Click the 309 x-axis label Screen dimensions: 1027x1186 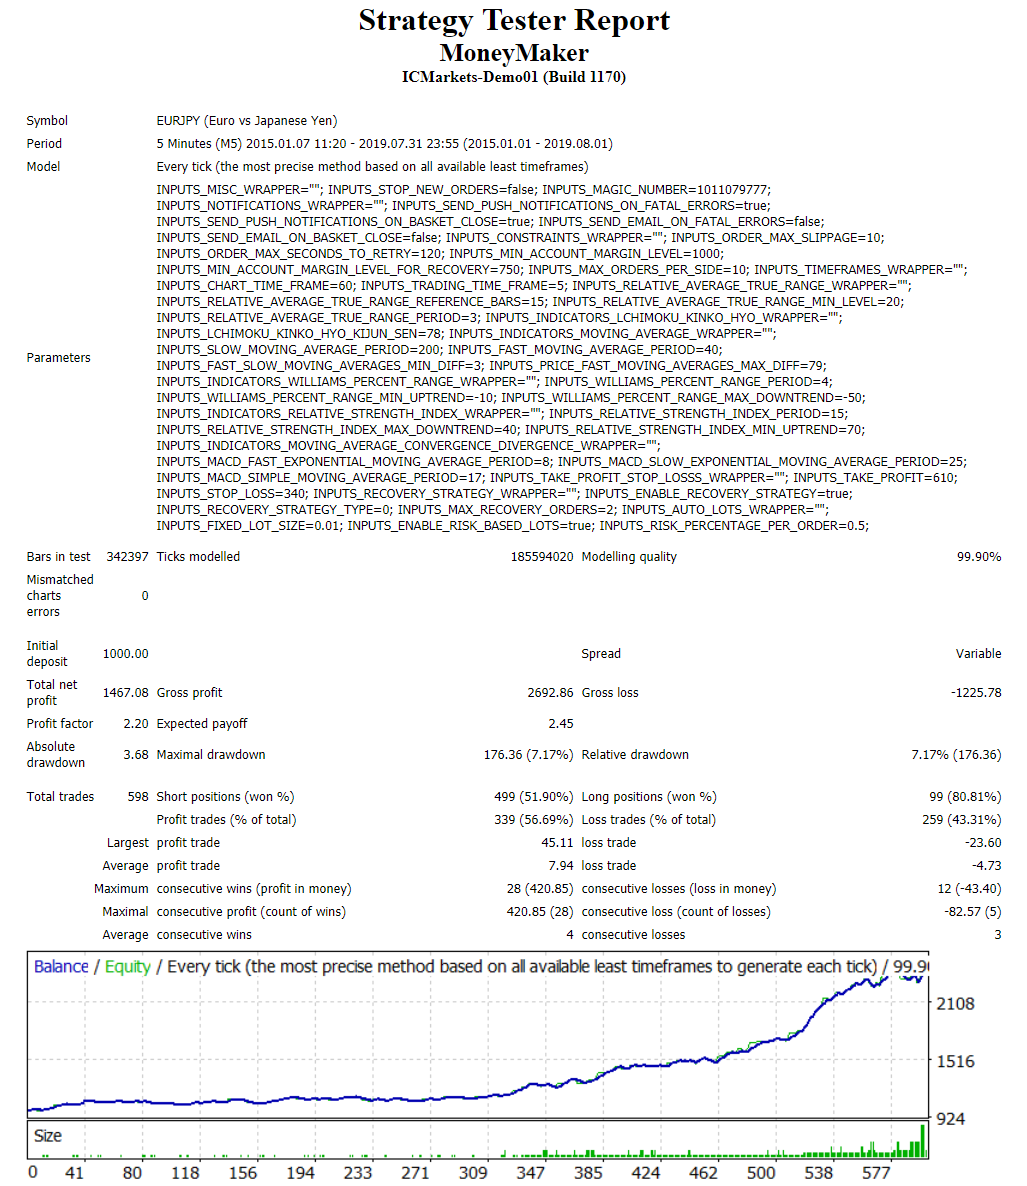pyautogui.click(x=473, y=1172)
